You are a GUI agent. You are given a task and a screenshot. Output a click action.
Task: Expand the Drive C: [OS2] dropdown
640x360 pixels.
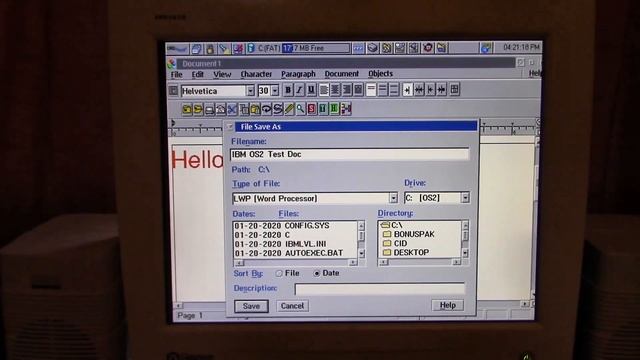pos(465,198)
